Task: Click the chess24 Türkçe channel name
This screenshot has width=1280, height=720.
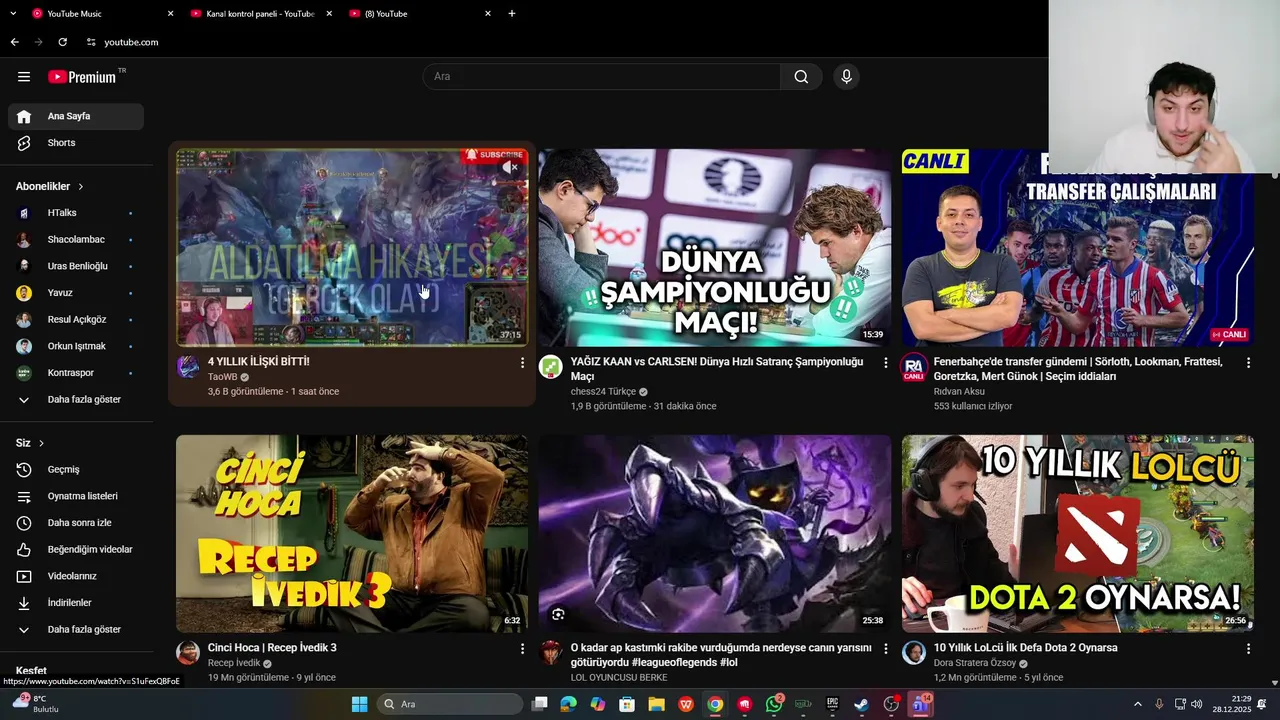Action: coord(603,392)
